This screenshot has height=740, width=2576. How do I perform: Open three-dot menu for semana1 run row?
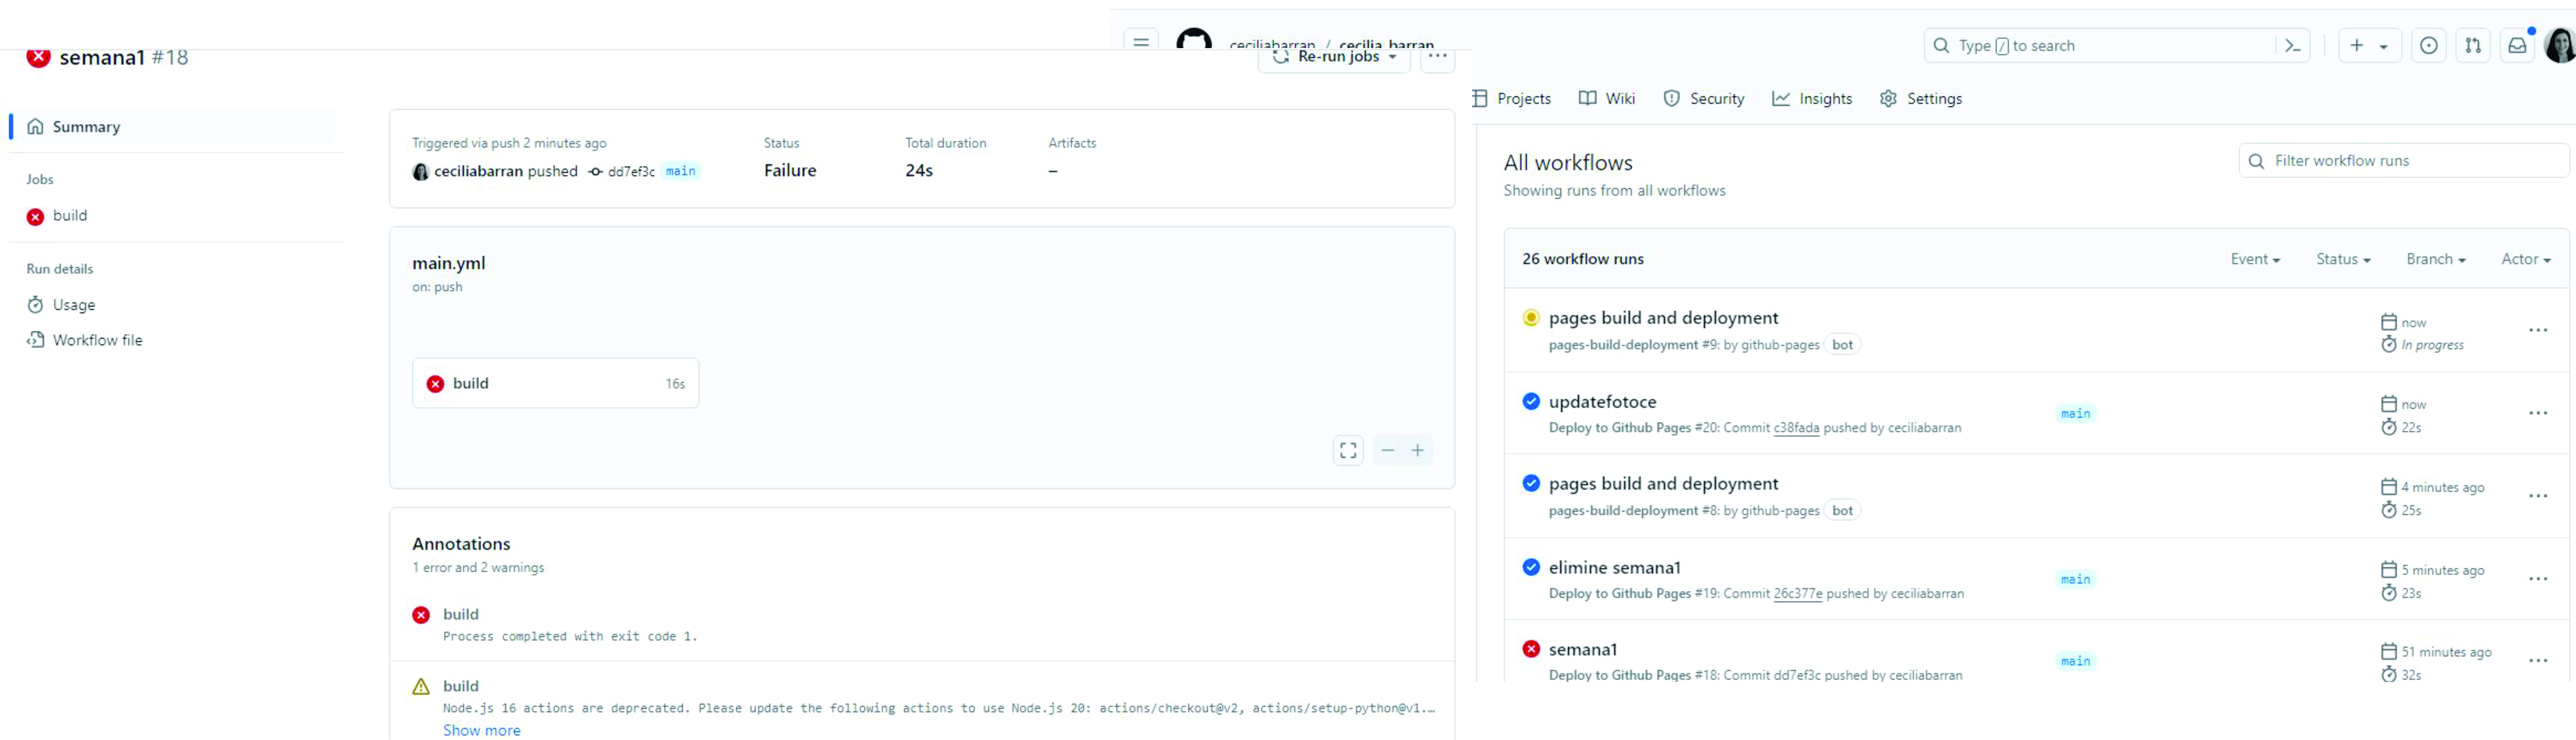(2538, 661)
